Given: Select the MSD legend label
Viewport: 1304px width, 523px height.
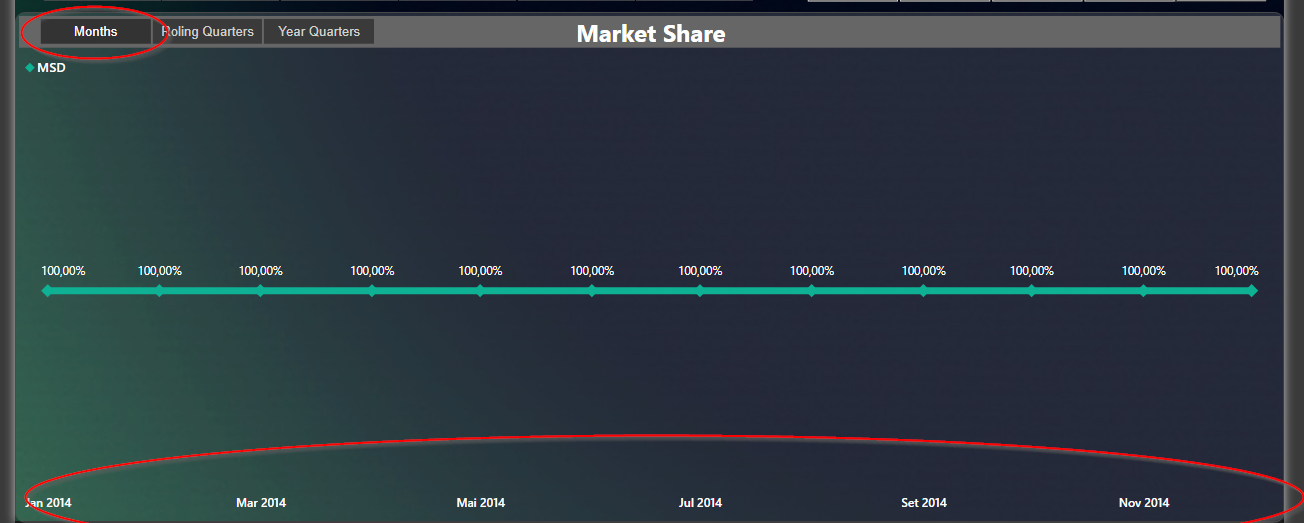Looking at the screenshot, I should [51, 68].
